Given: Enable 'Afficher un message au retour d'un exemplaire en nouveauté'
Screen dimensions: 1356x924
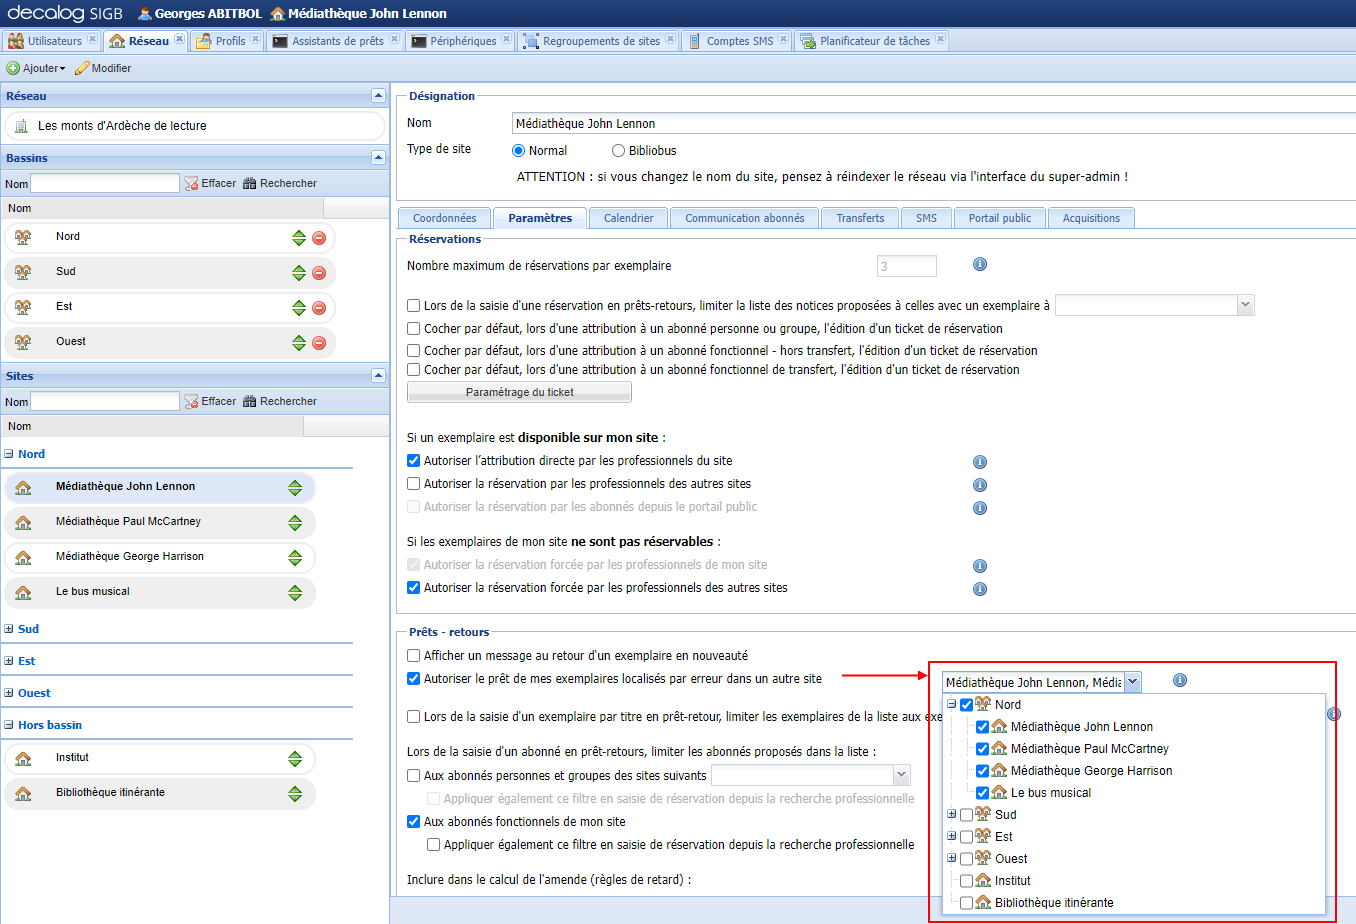Looking at the screenshot, I should pyautogui.click(x=413, y=655).
